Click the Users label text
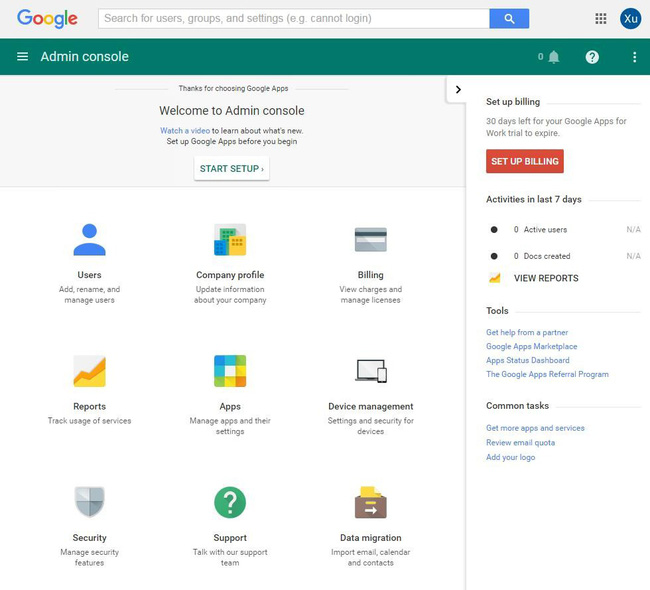The image size is (650, 590). click(x=89, y=275)
